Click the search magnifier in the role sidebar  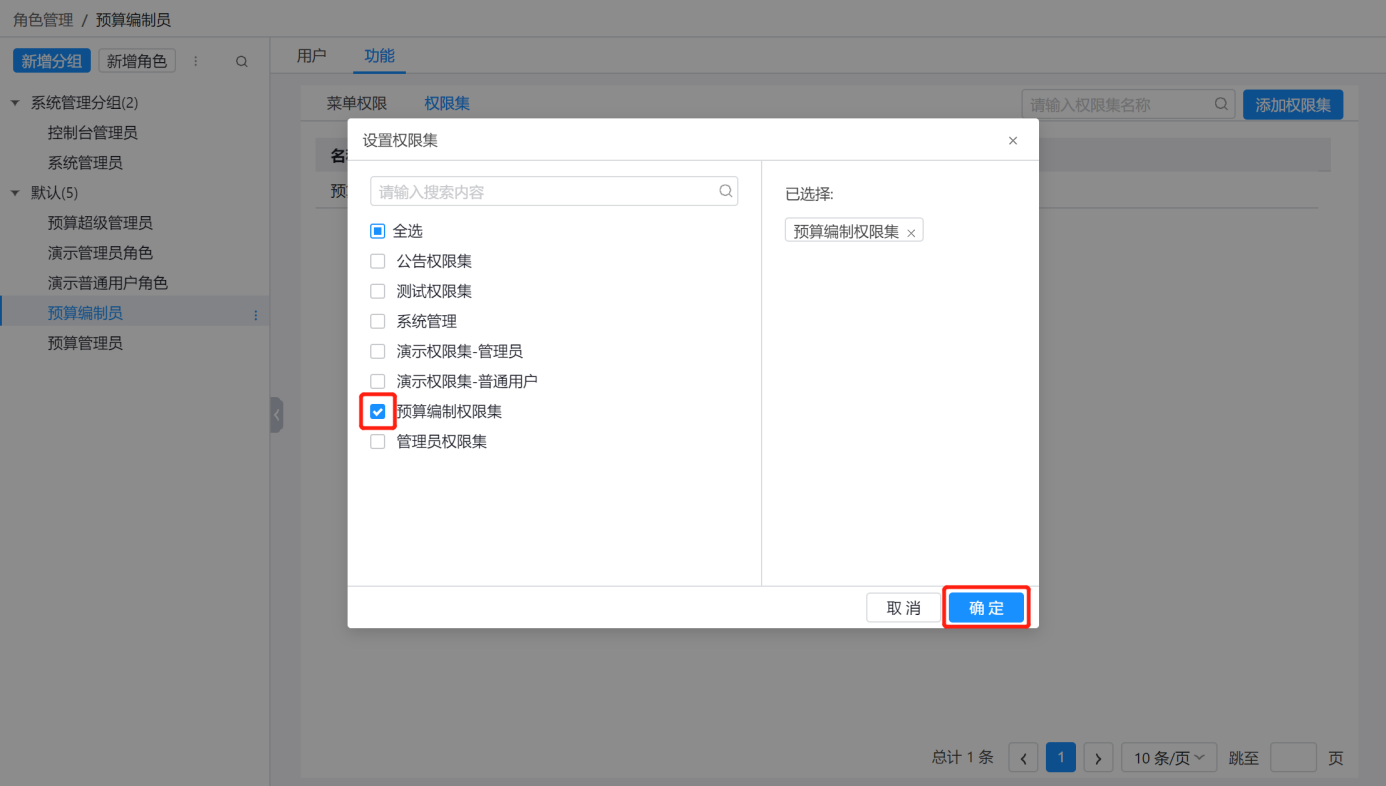[241, 62]
